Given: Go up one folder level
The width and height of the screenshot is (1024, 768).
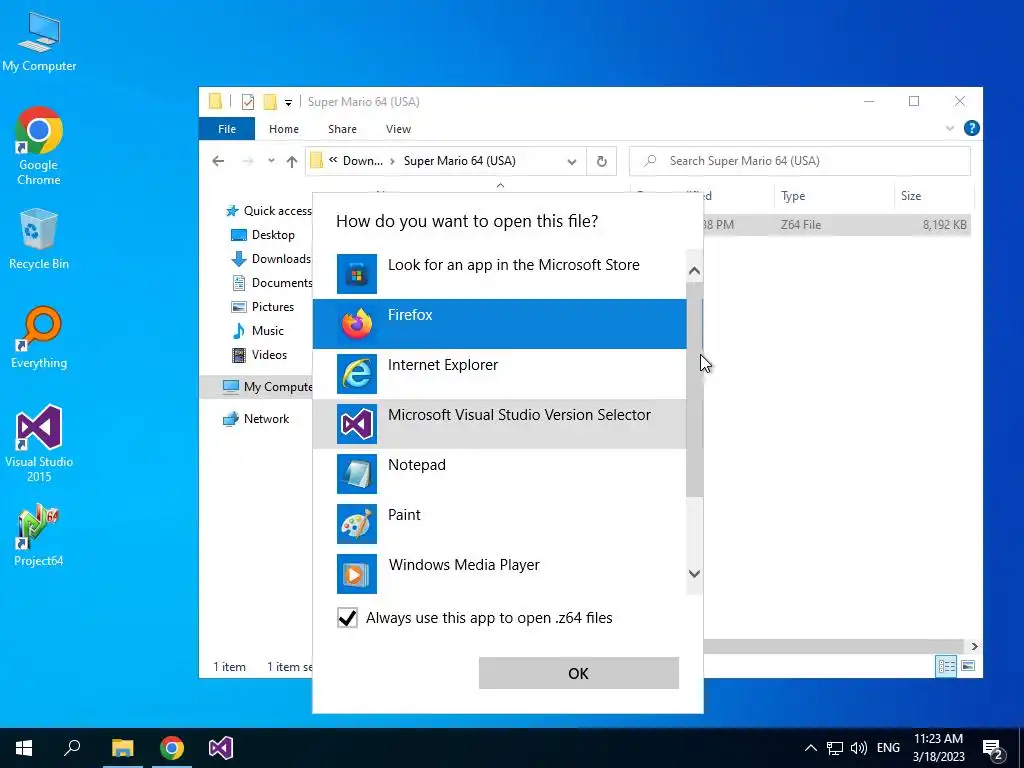Looking at the screenshot, I should (x=292, y=161).
